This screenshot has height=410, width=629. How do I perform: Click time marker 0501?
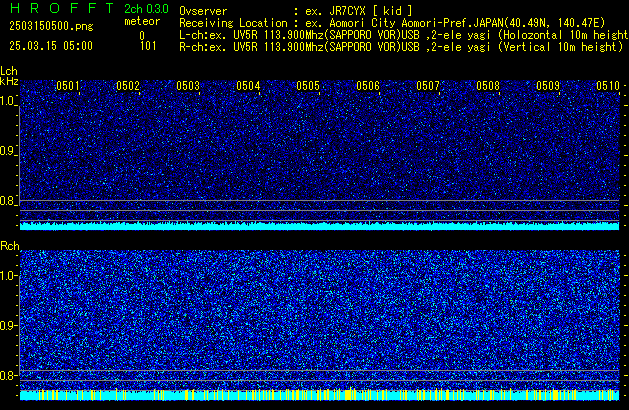68,86
